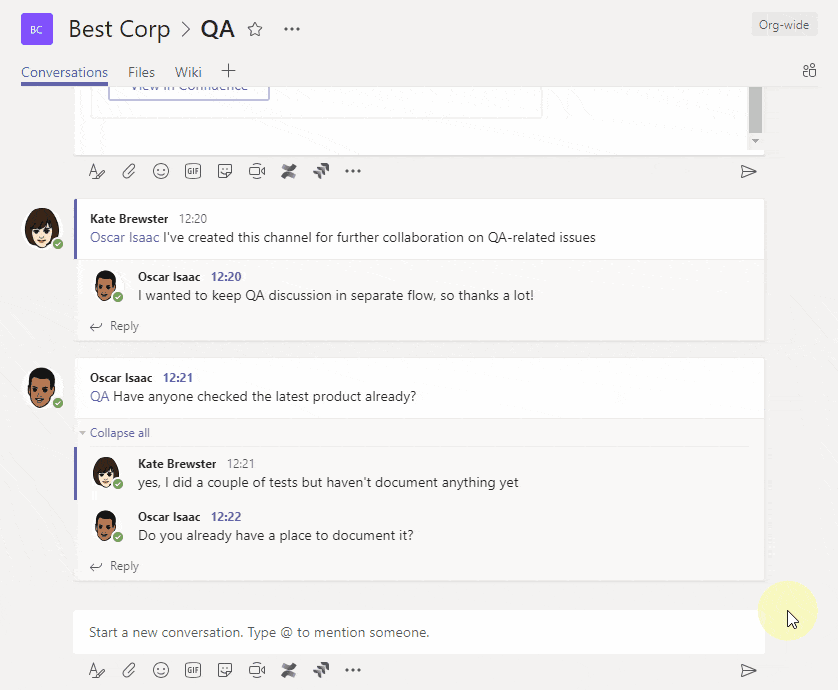Click Meet now video icon in bottom toolbar

257,670
